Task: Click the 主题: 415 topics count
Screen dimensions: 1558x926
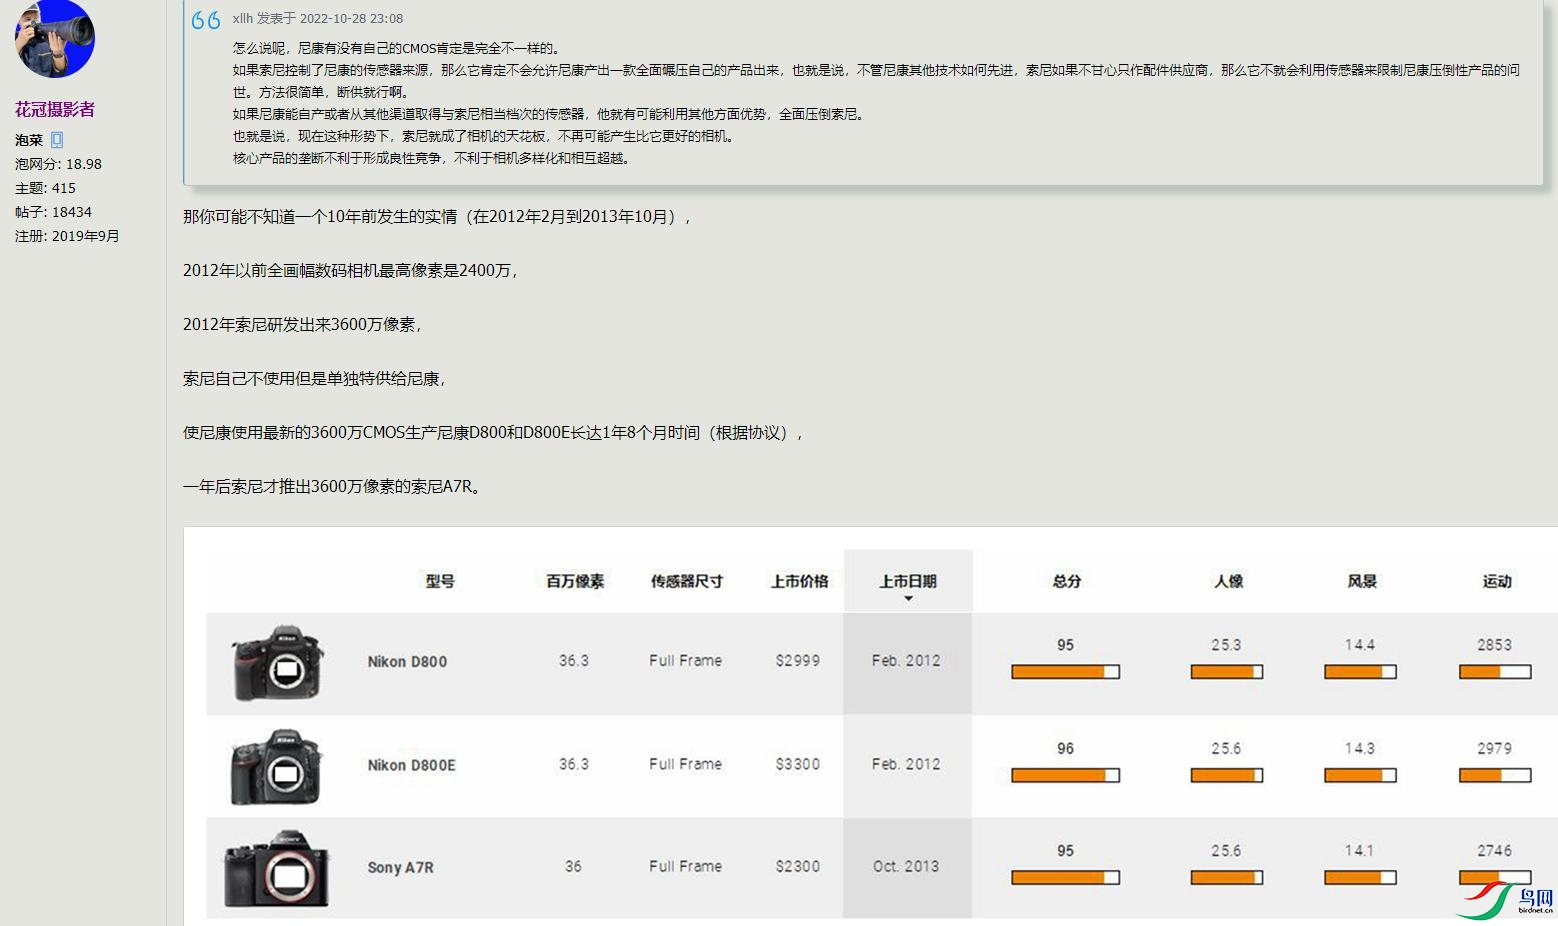Action: (45, 188)
